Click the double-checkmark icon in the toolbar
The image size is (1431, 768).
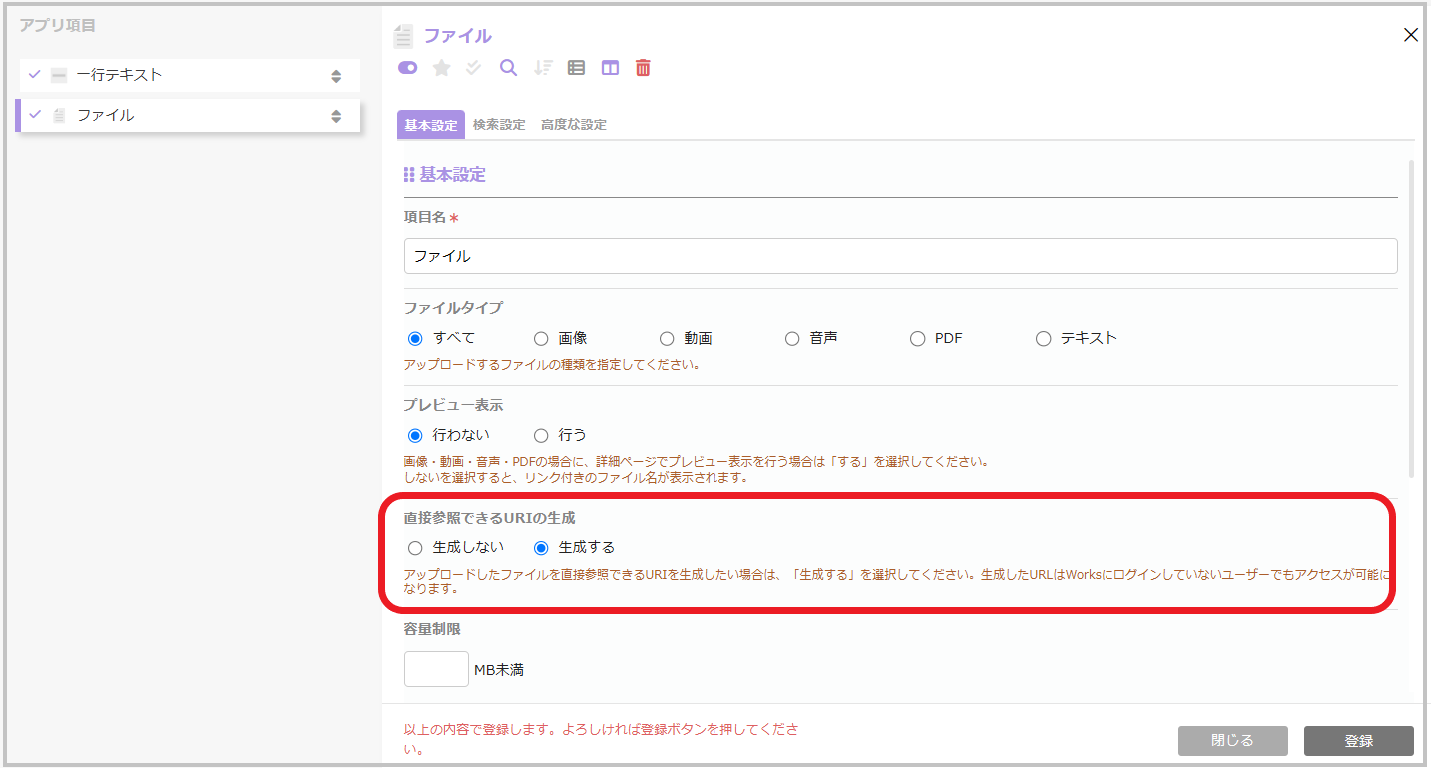474,68
